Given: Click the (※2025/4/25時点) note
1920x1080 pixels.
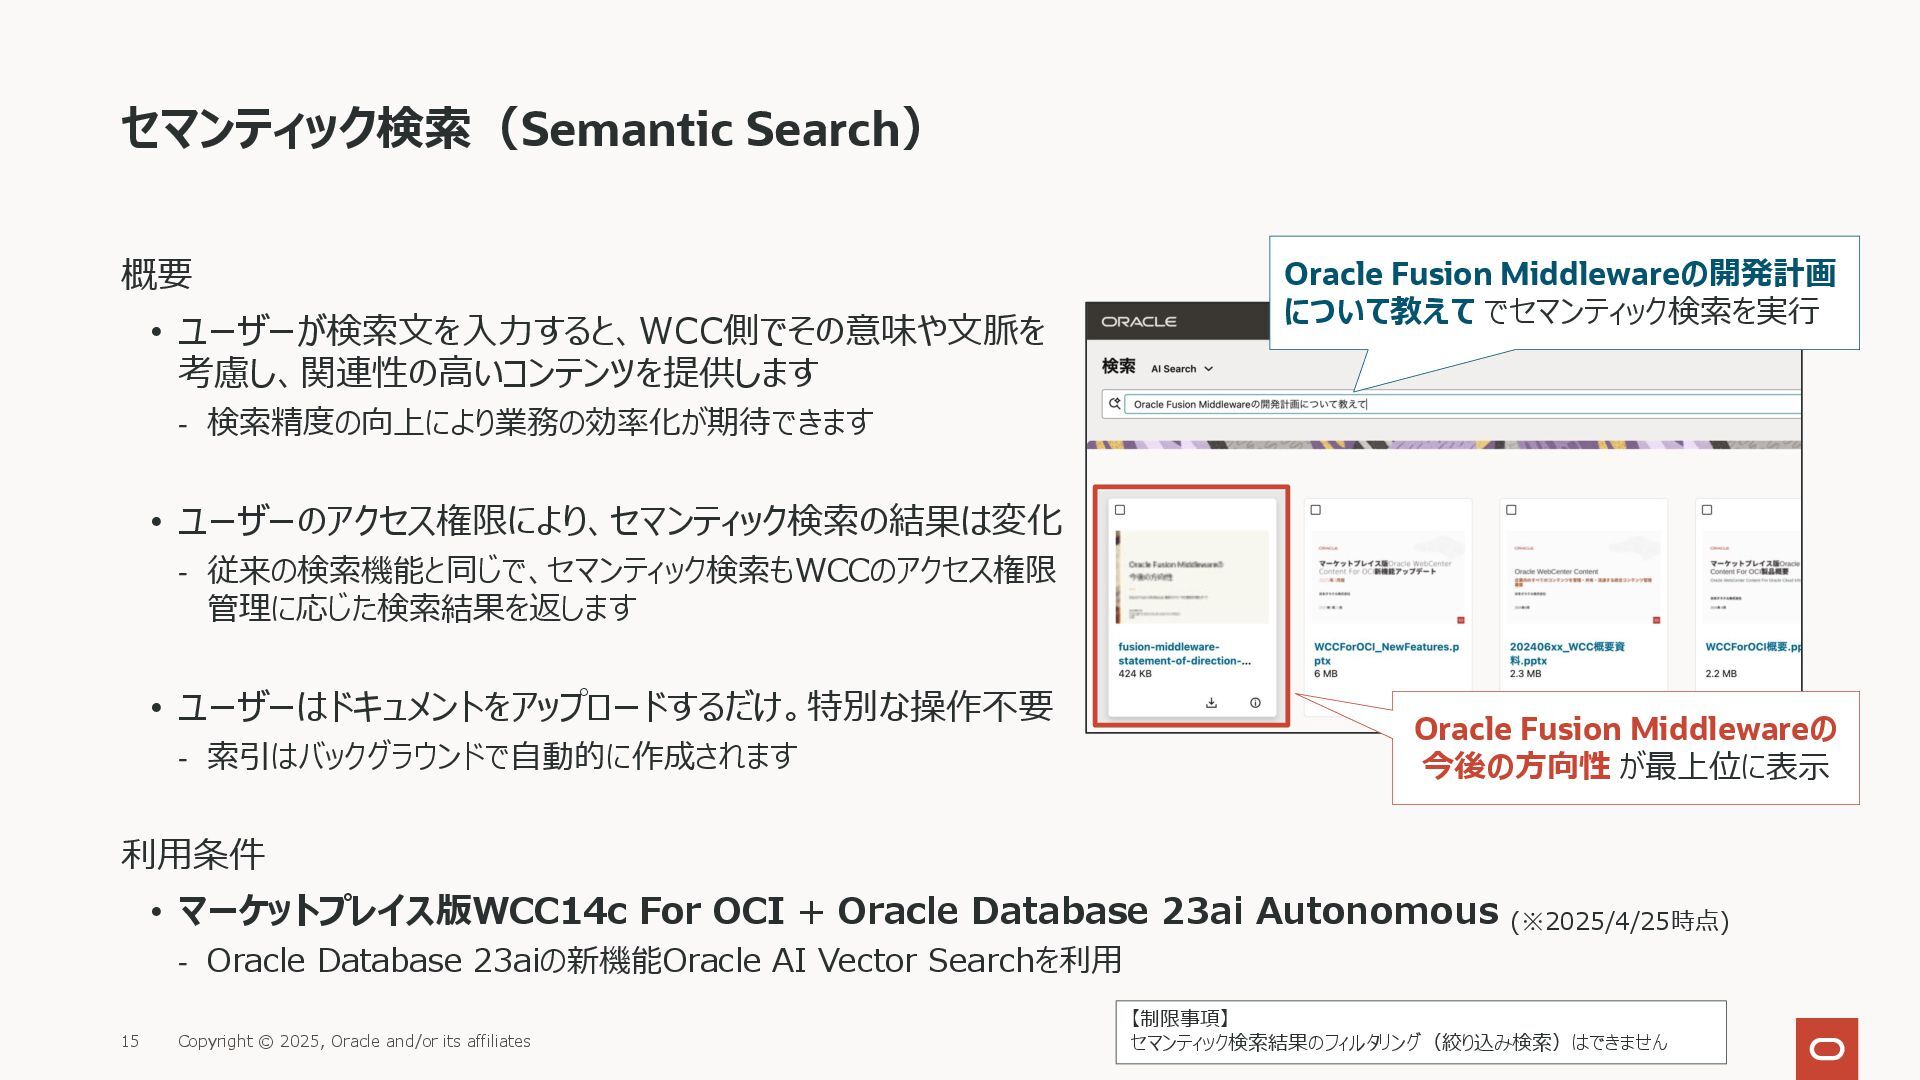Looking at the screenshot, I should pyautogui.click(x=1620, y=921).
